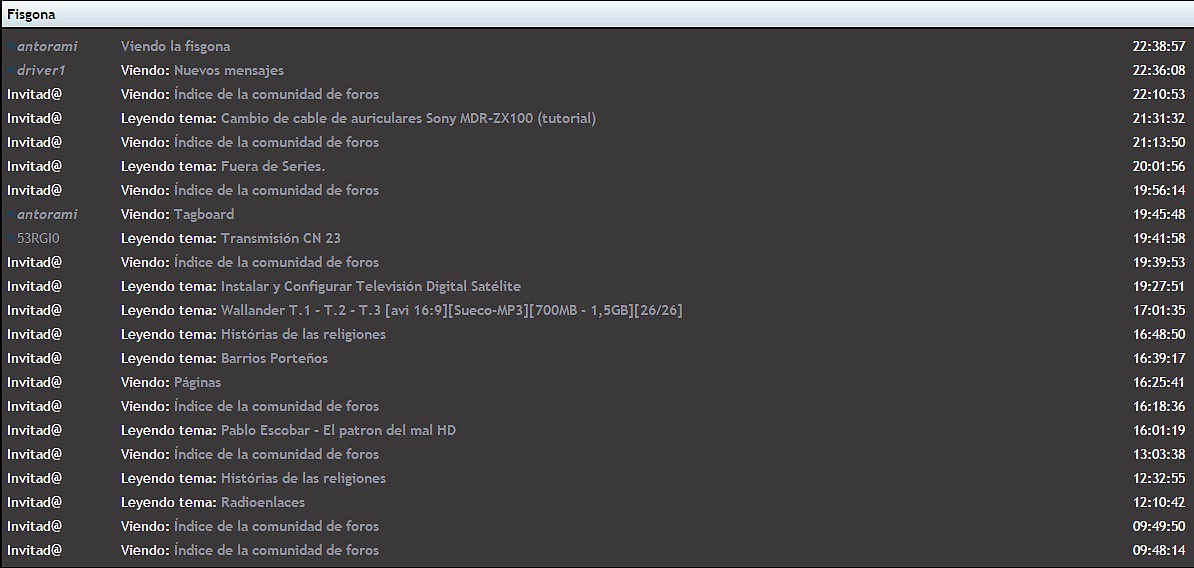Select the timestamp 22:38:57
Viewport: 1194px width, 568px height.
[x=1159, y=46]
